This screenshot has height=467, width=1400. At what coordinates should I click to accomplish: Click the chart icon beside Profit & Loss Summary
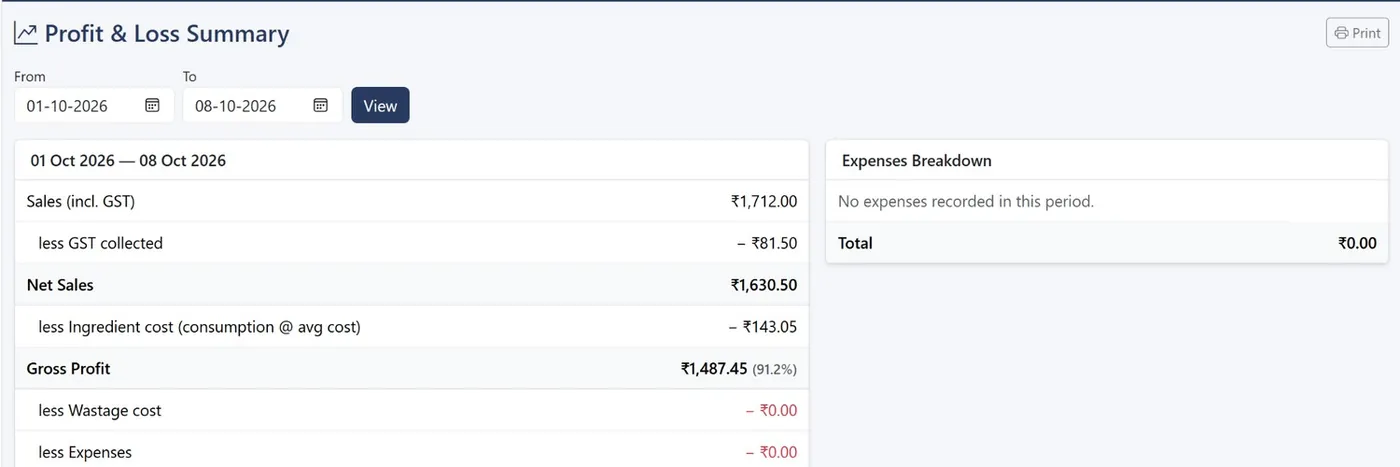tap(26, 34)
